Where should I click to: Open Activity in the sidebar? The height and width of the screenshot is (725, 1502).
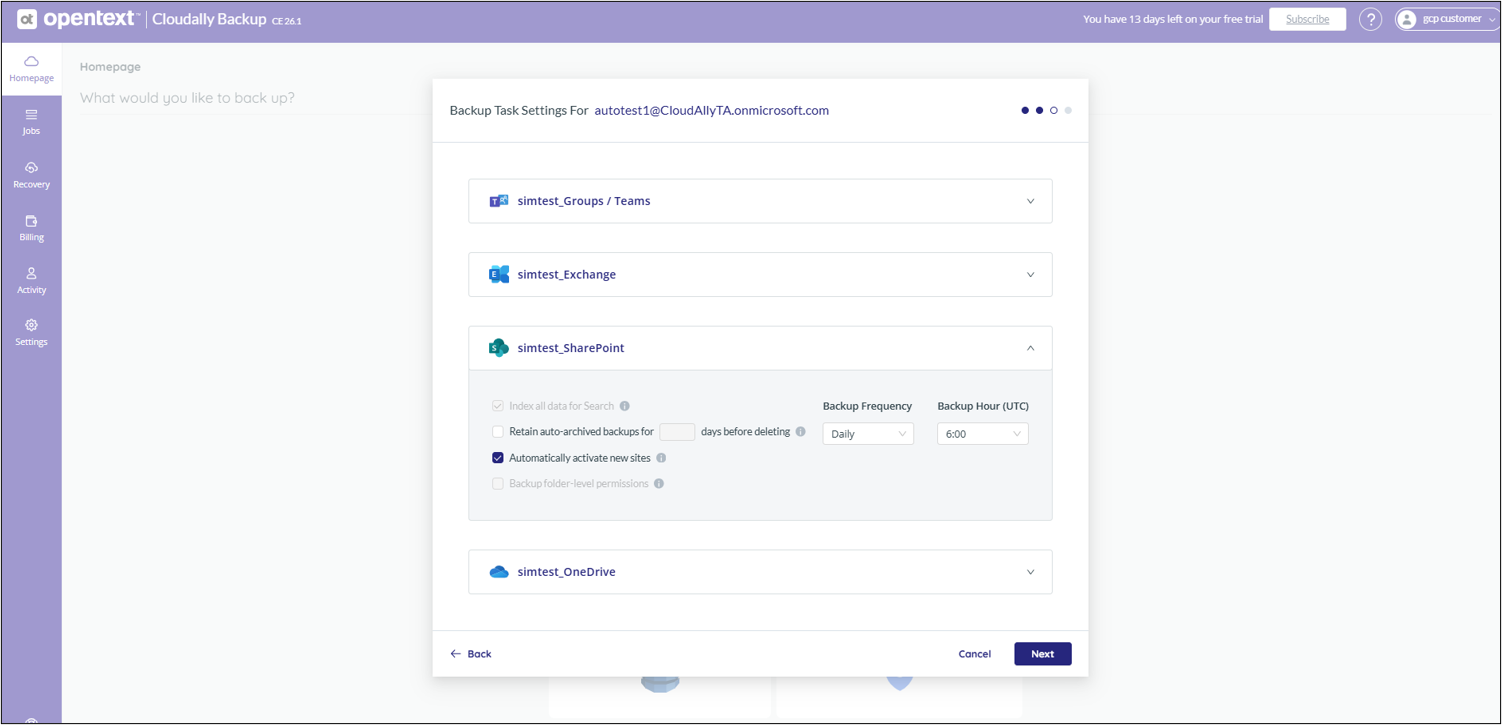pos(31,281)
